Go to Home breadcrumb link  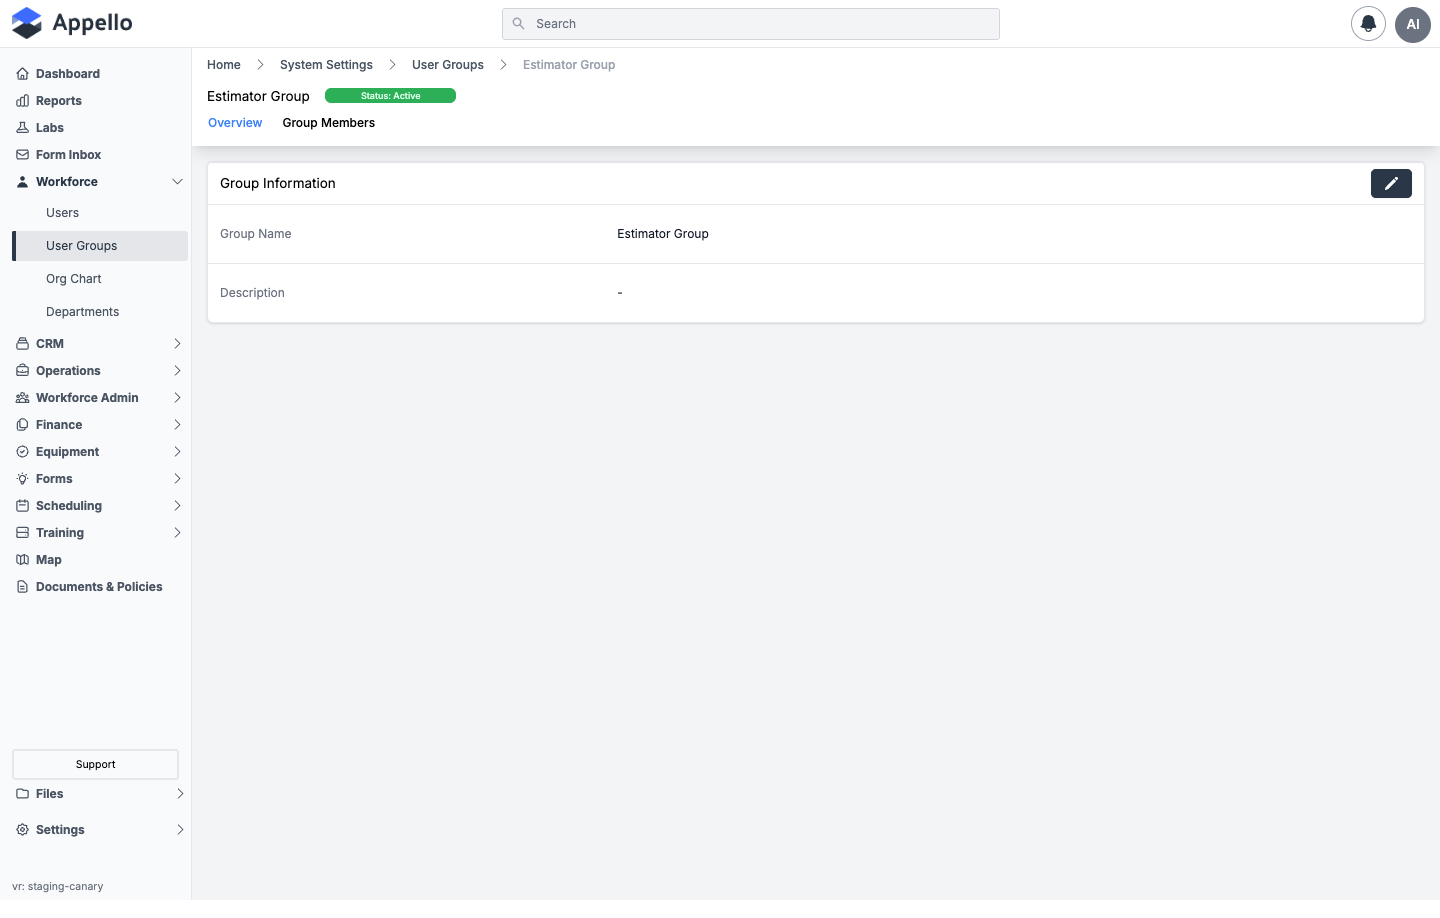point(224,65)
